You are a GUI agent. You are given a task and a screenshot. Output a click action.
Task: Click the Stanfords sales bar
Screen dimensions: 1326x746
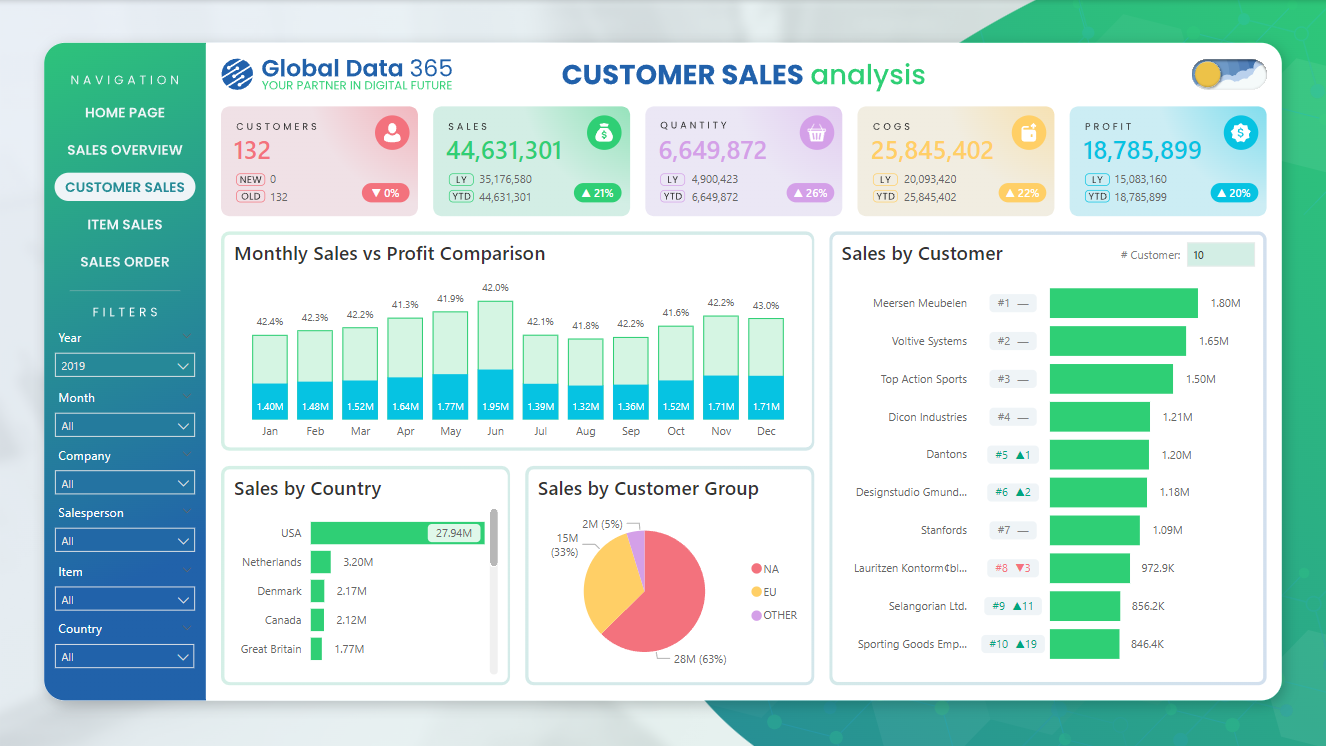1095,530
